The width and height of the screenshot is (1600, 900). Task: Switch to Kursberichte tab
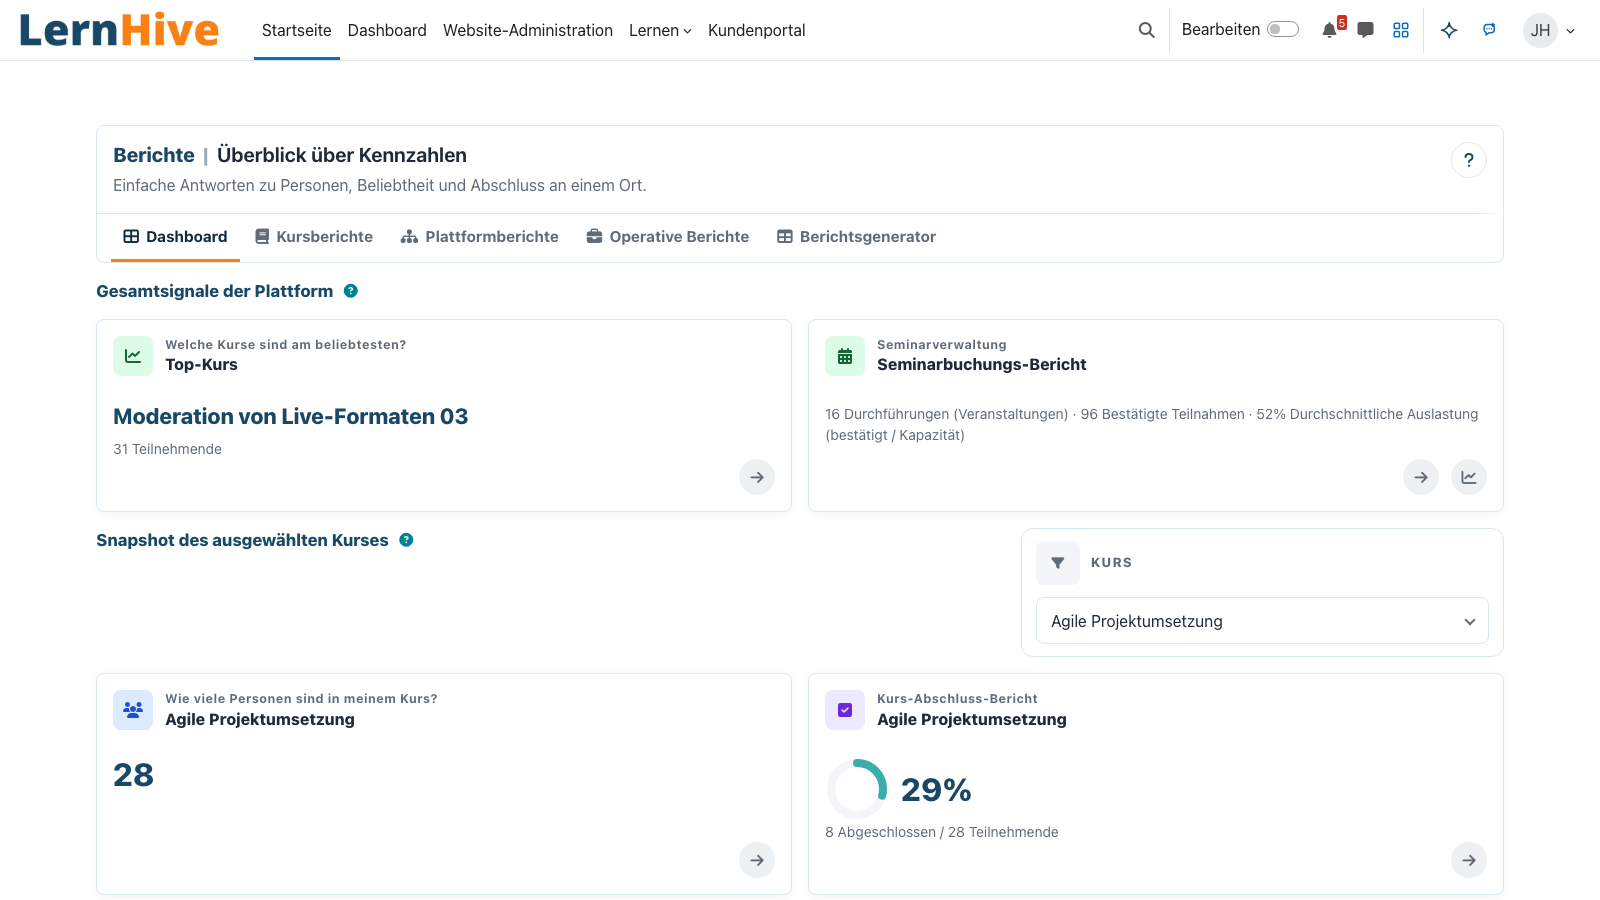coord(314,237)
